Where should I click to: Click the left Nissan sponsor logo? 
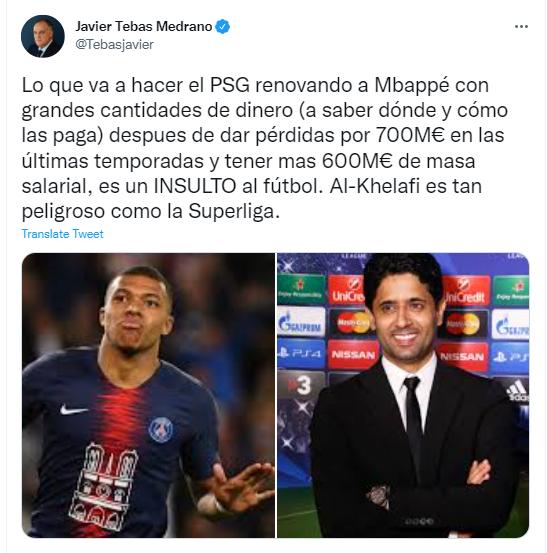[353, 355]
